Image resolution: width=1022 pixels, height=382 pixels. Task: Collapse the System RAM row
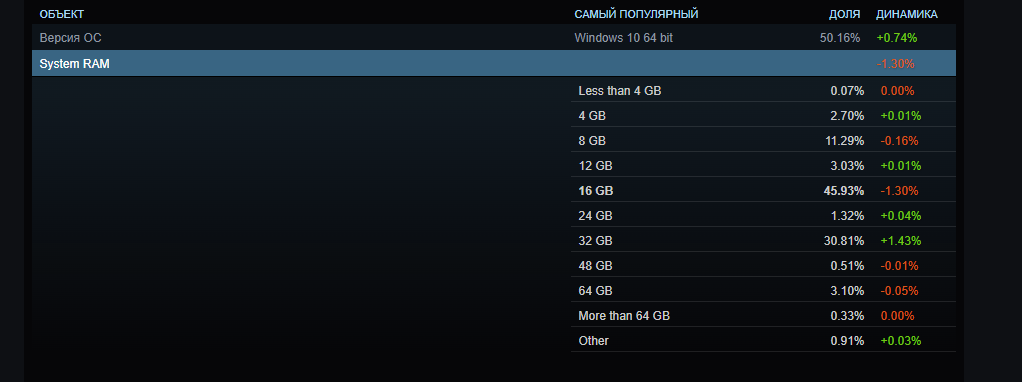(493, 64)
